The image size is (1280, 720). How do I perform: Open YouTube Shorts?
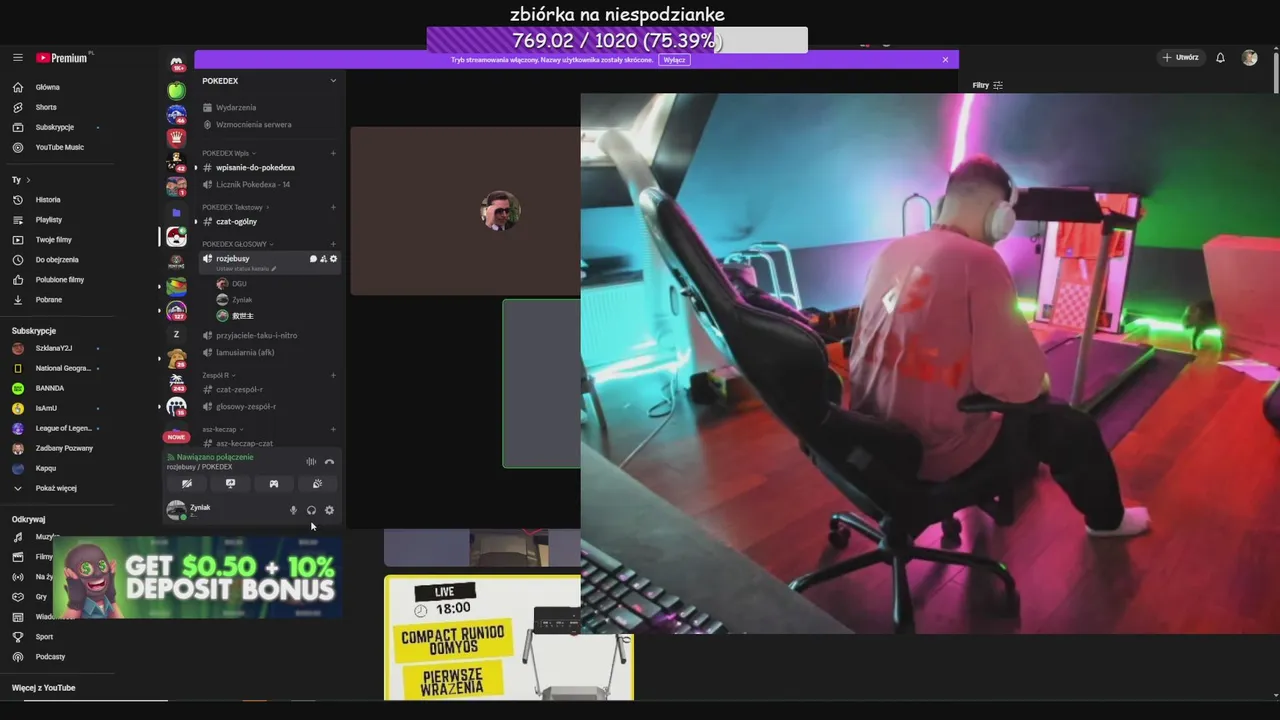coord(46,107)
